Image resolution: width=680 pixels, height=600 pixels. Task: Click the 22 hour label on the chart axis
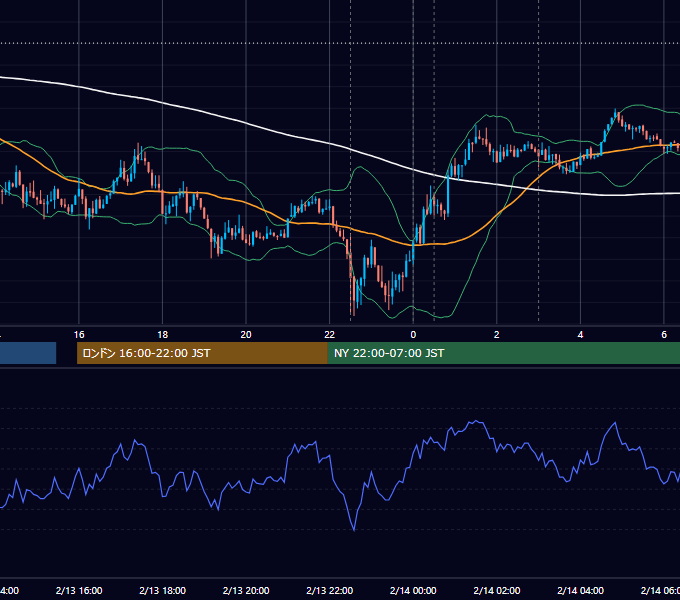[x=330, y=335]
